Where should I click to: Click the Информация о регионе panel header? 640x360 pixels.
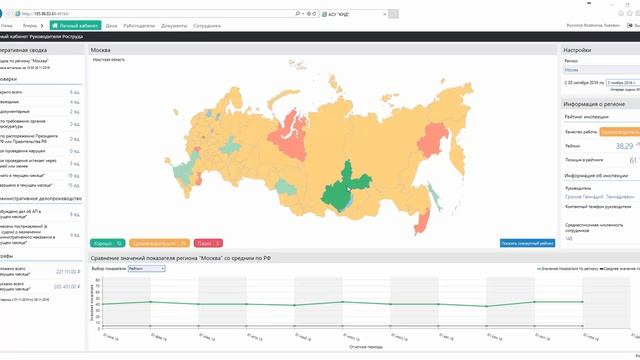click(x=601, y=104)
